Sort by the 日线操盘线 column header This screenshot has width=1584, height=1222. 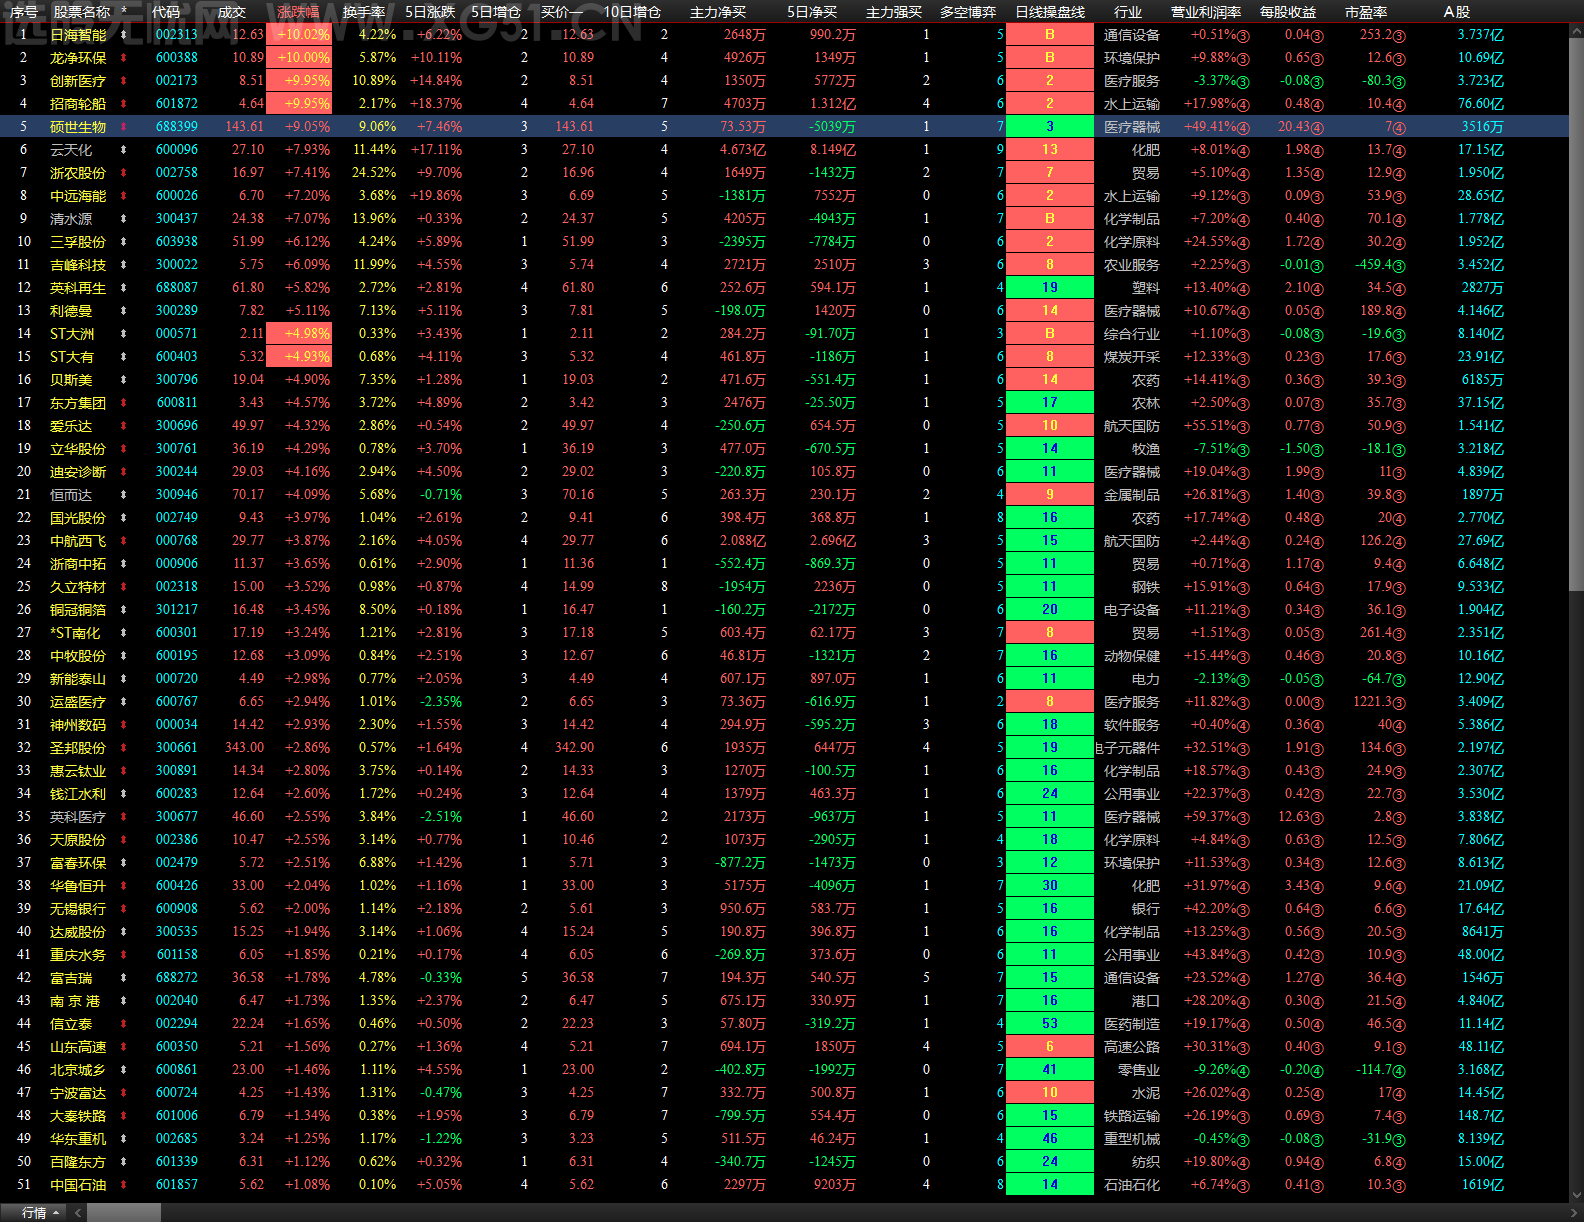(1050, 12)
